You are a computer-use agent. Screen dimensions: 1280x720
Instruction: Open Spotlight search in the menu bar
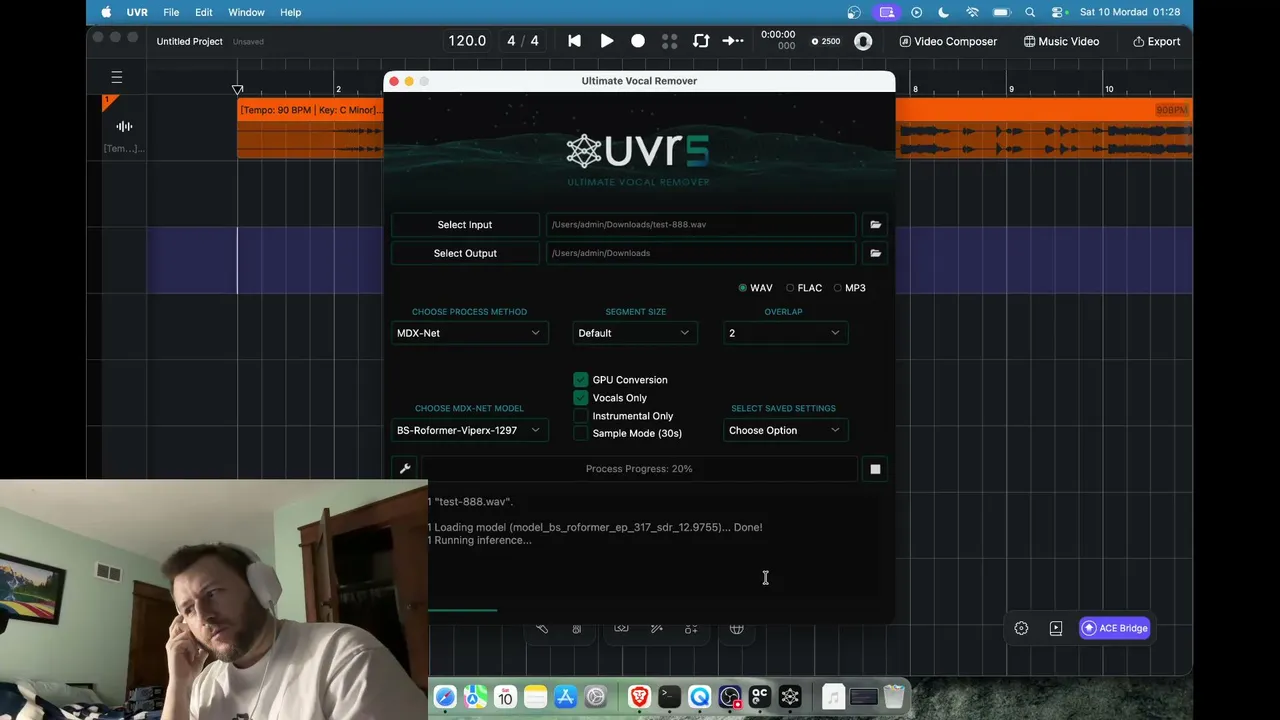point(1030,12)
